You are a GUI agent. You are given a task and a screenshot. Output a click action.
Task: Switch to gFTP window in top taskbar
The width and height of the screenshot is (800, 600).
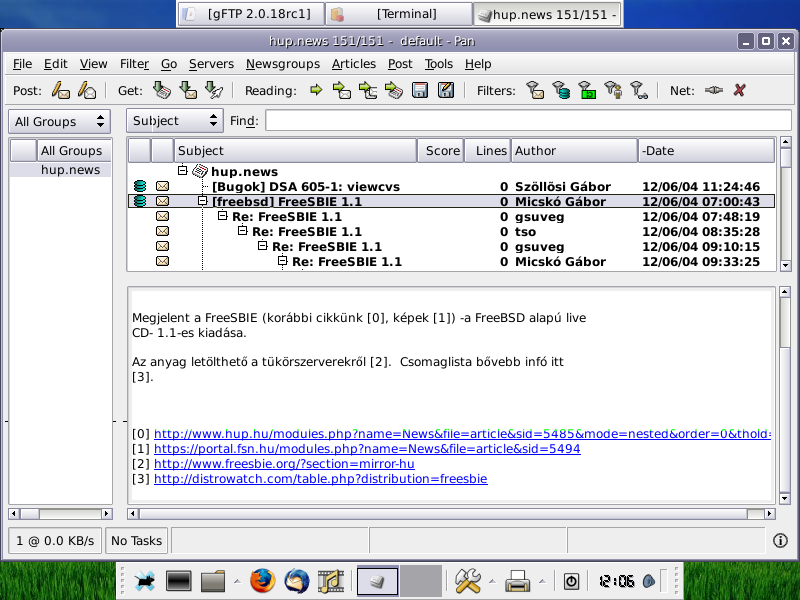252,14
